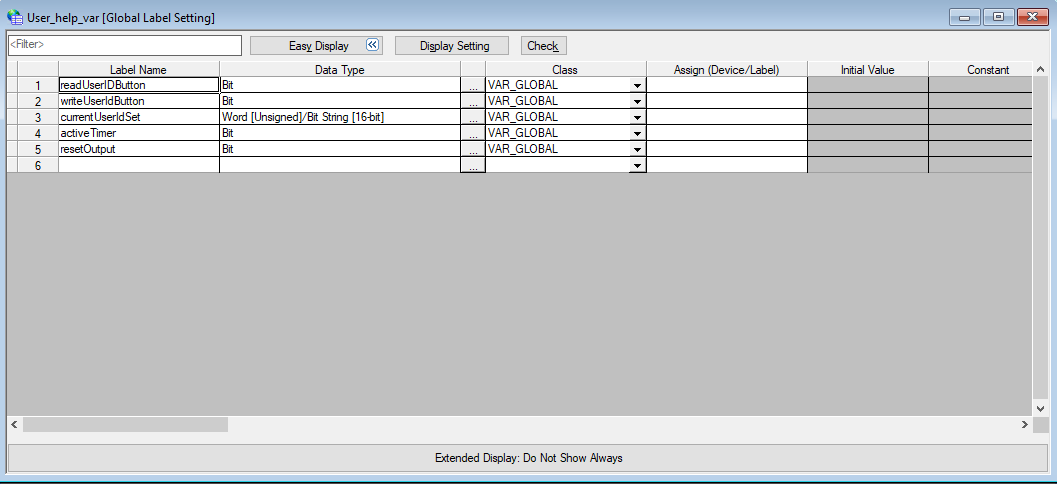Click the Class column header

click(x=566, y=69)
